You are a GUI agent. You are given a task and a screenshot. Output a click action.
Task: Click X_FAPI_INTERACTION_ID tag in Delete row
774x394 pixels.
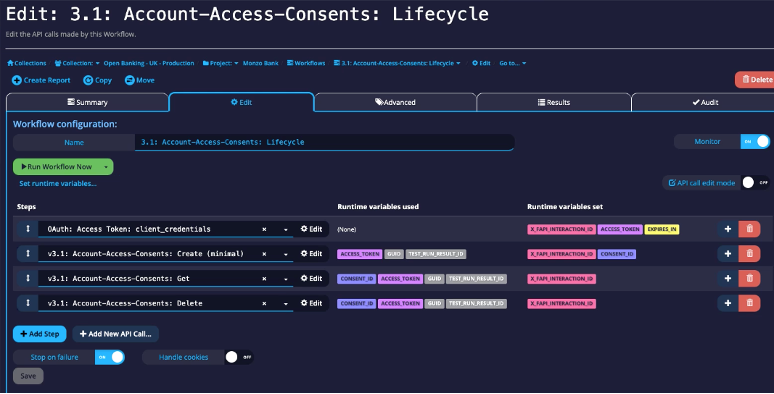(561, 303)
